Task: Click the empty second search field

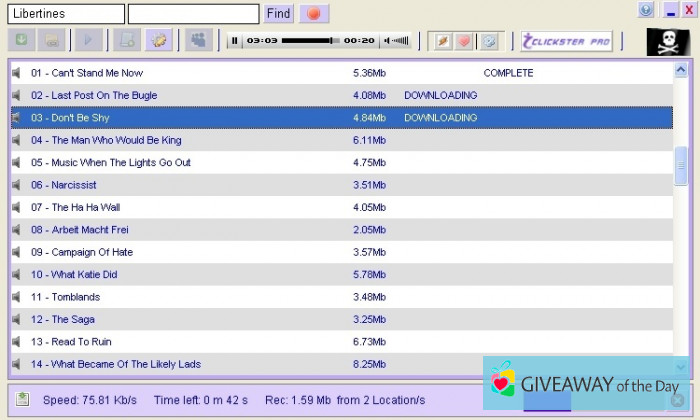Action: point(193,14)
